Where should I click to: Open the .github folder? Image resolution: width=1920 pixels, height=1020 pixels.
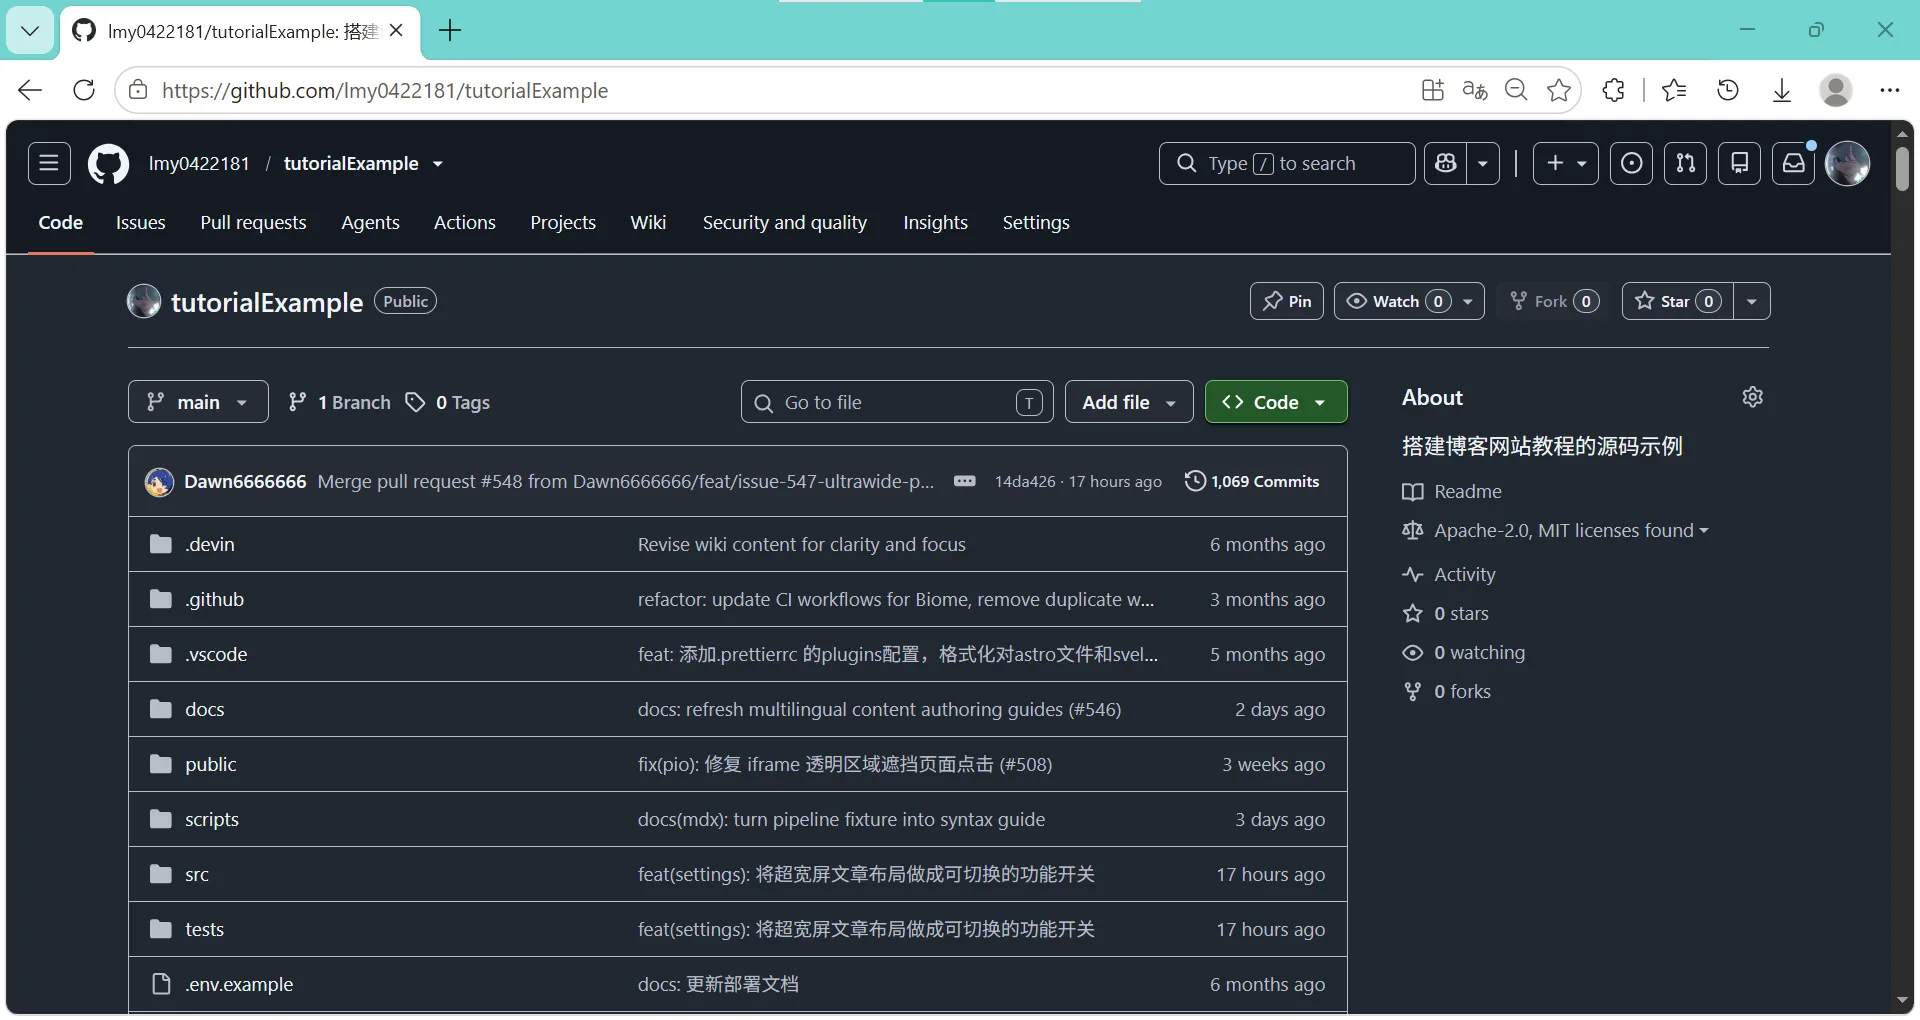point(214,599)
